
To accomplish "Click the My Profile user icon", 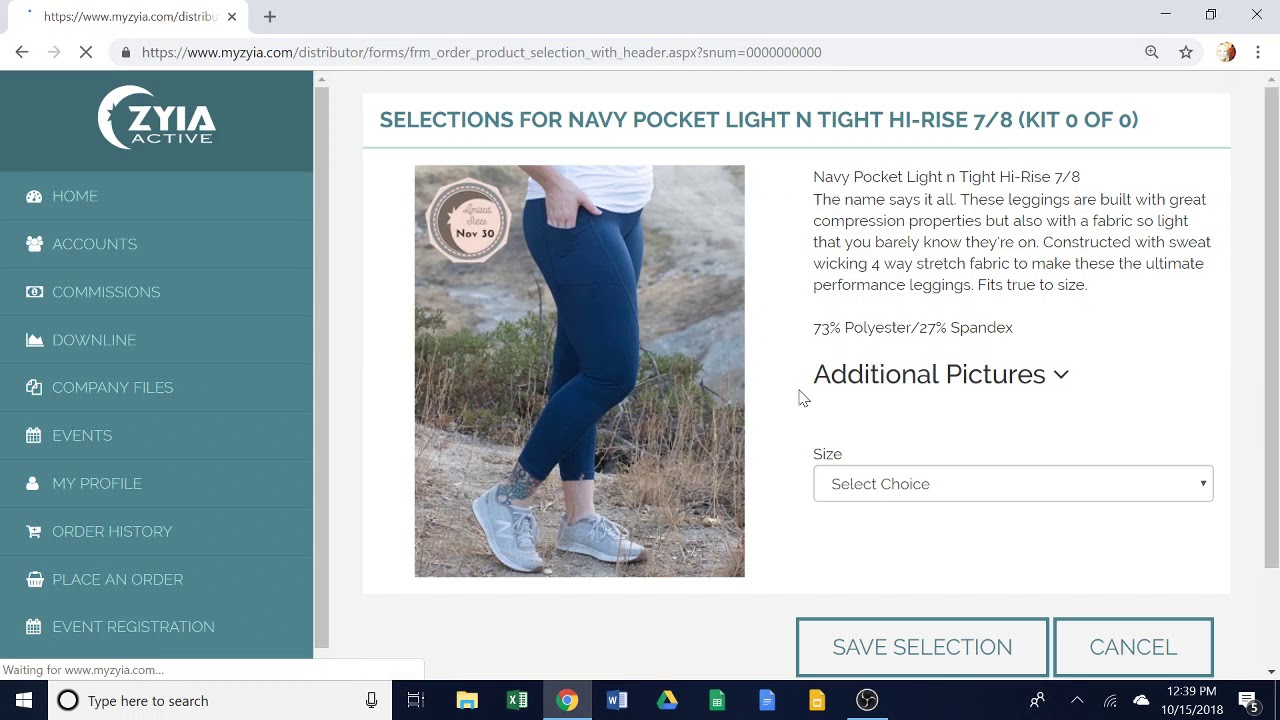I will coord(34,483).
